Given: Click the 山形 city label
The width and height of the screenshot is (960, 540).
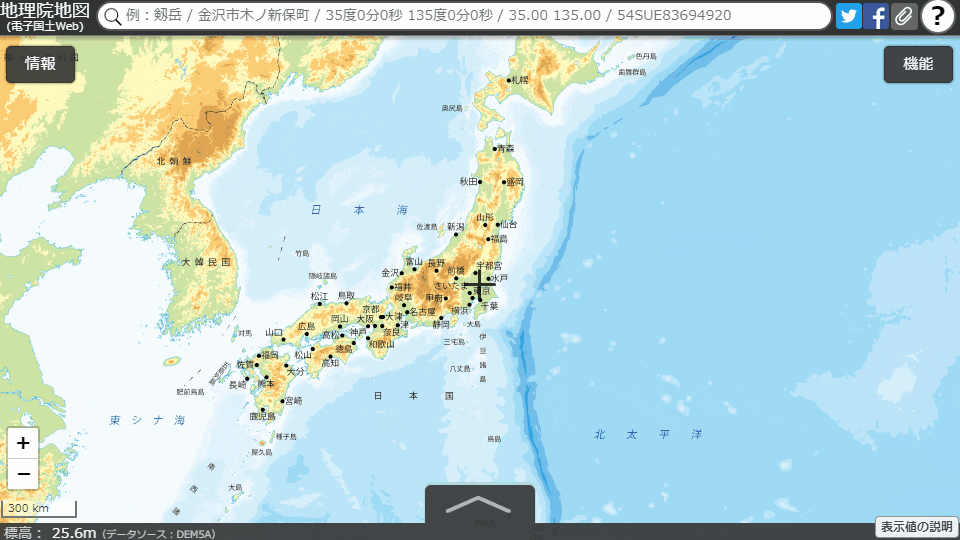Looking at the screenshot, I should pos(485,217).
